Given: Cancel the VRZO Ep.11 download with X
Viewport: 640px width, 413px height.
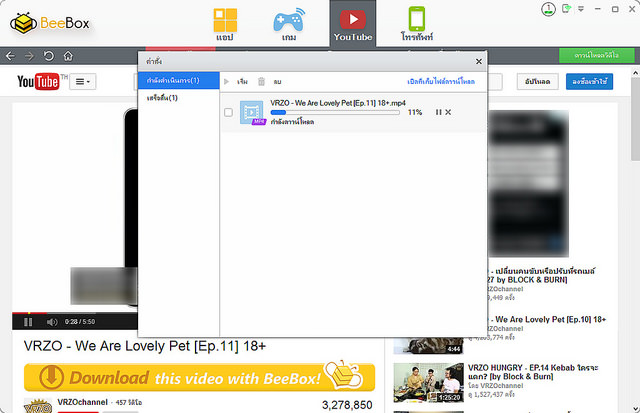Looking at the screenshot, I should (x=448, y=112).
